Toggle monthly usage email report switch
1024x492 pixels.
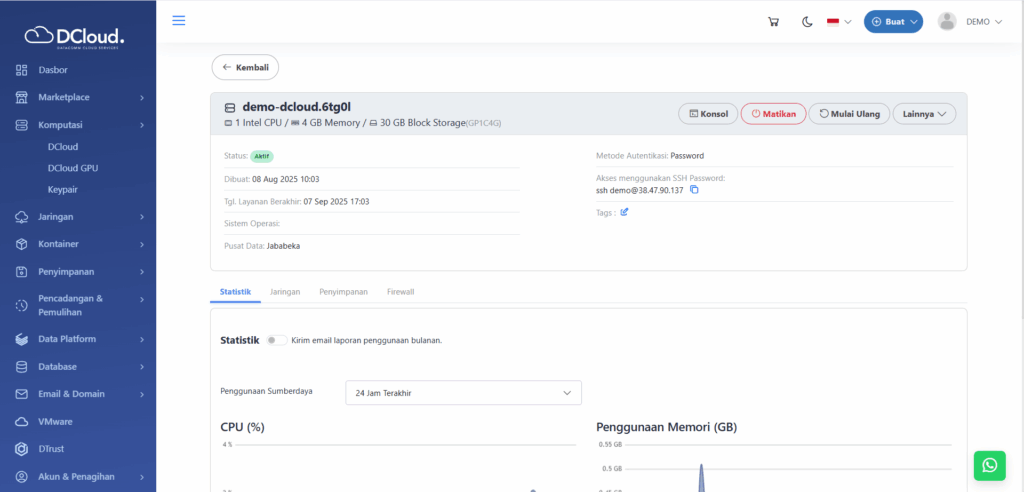pos(276,340)
